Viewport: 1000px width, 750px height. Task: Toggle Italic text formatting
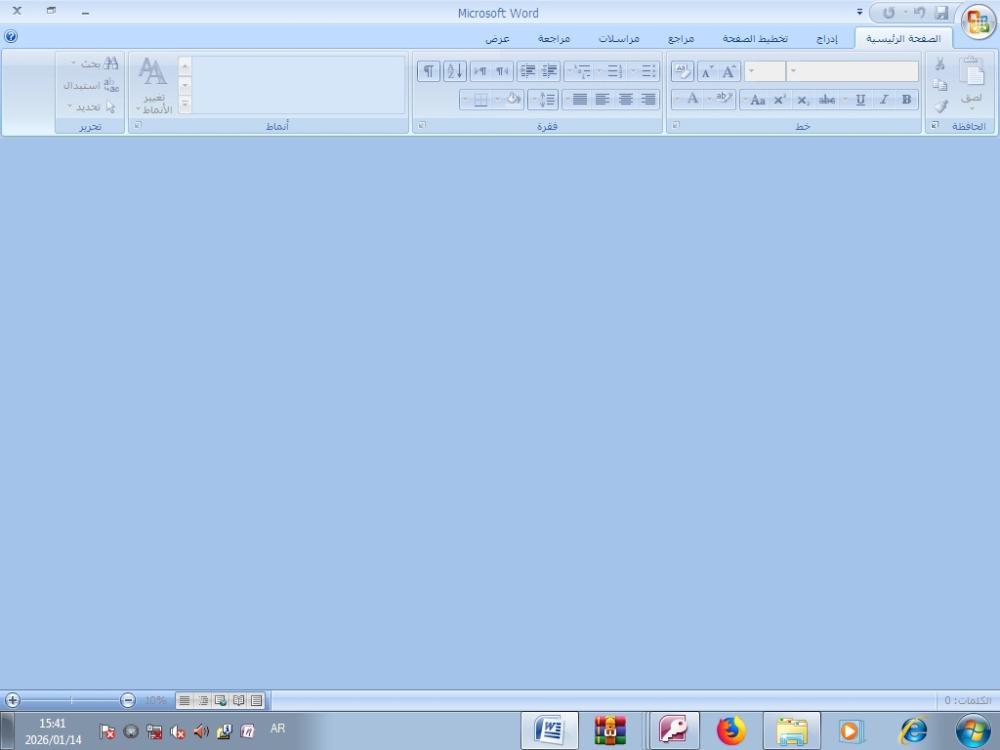[x=884, y=99]
